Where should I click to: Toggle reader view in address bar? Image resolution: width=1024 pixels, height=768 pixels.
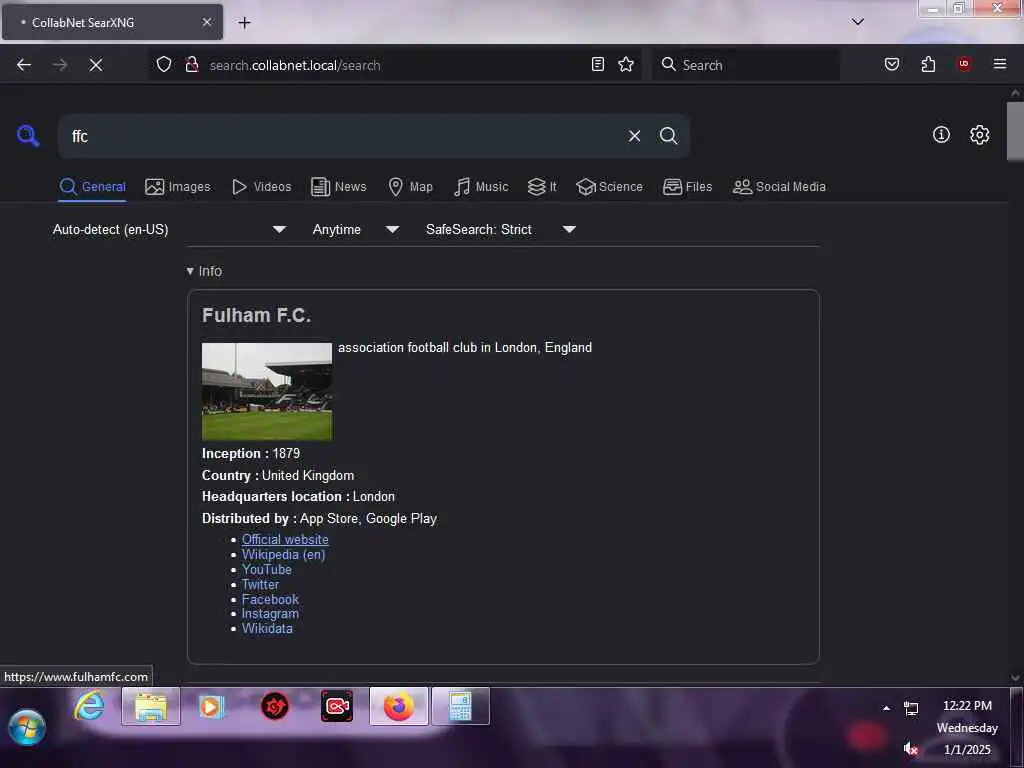coord(598,64)
